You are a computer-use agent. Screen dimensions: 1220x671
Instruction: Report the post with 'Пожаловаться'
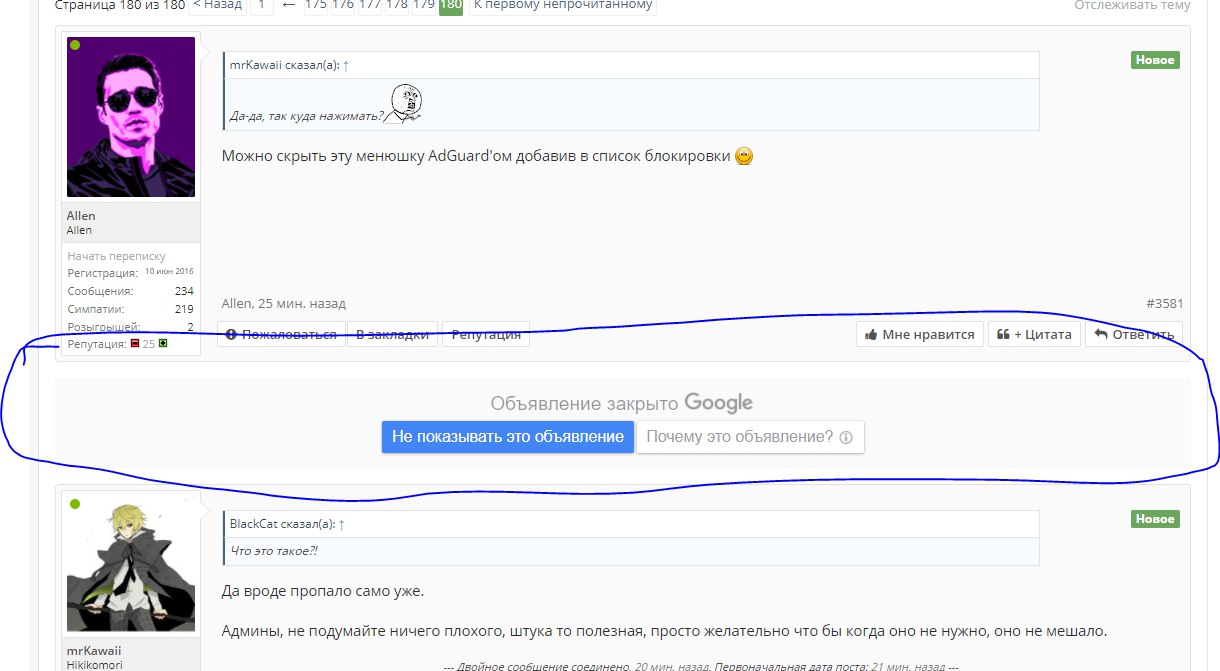tap(280, 334)
